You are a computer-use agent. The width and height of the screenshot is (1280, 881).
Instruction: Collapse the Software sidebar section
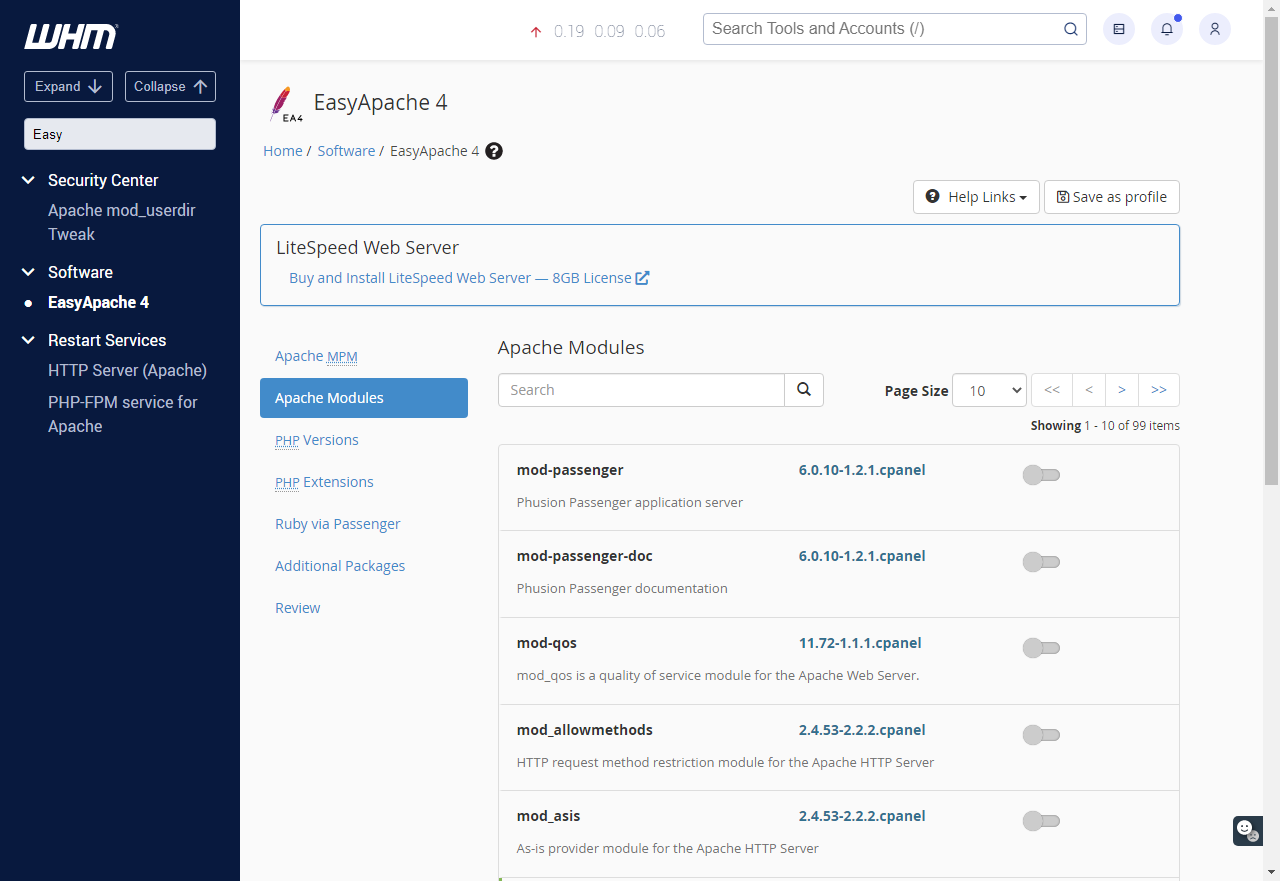click(x=28, y=272)
